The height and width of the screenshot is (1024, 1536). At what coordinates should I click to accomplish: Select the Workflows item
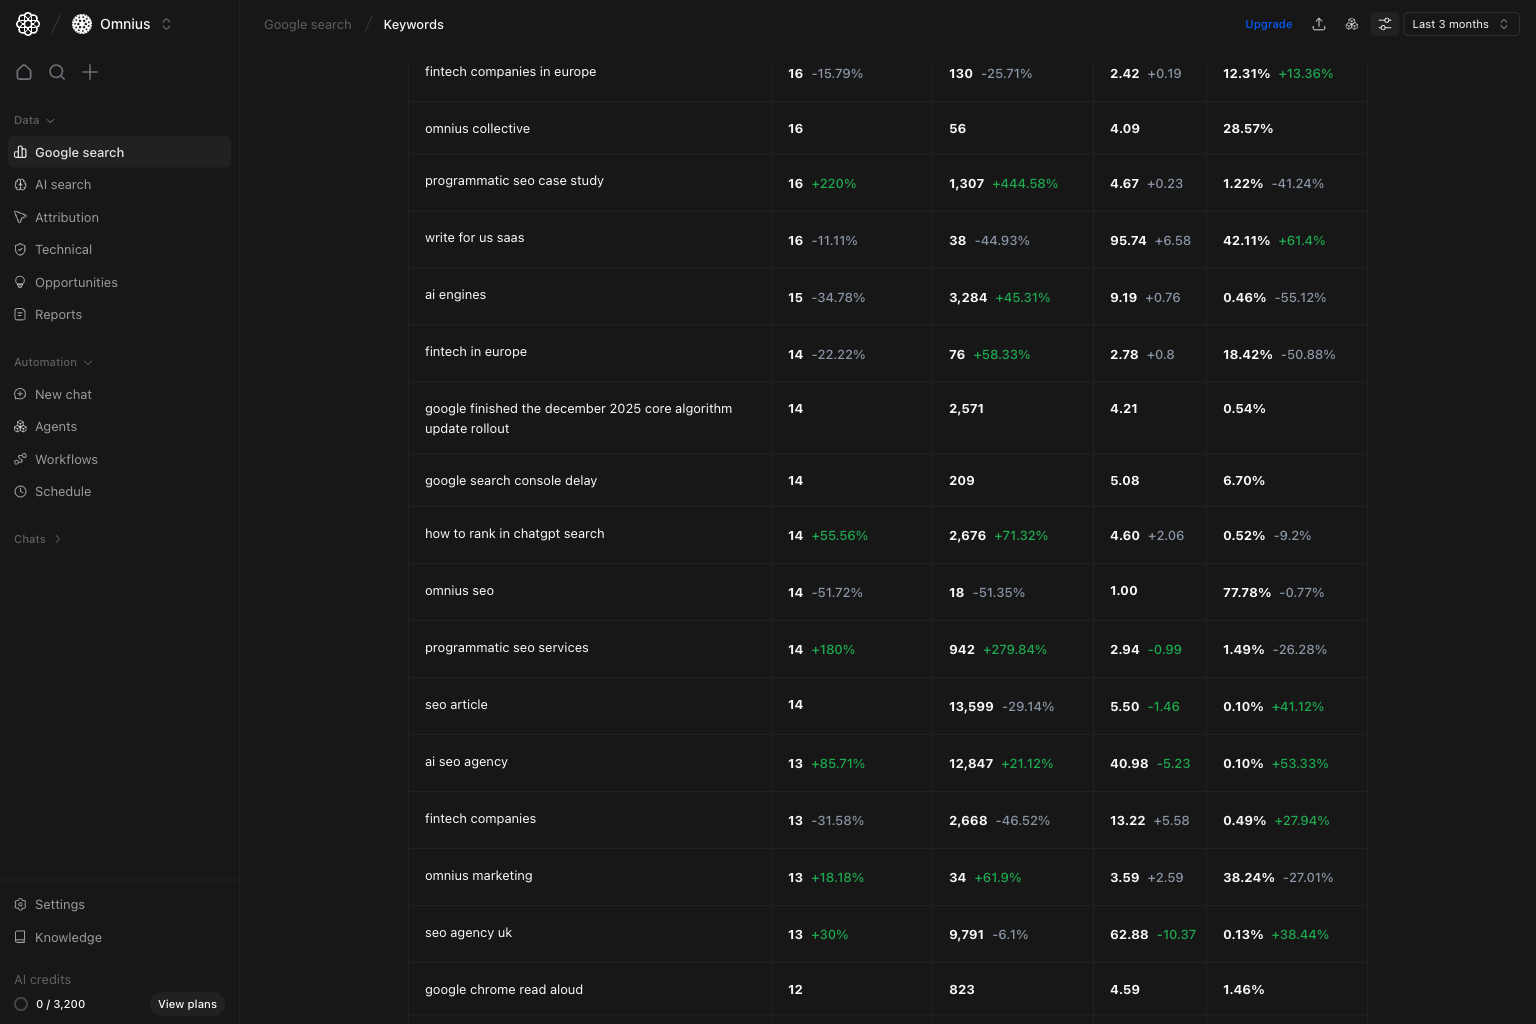click(x=66, y=459)
